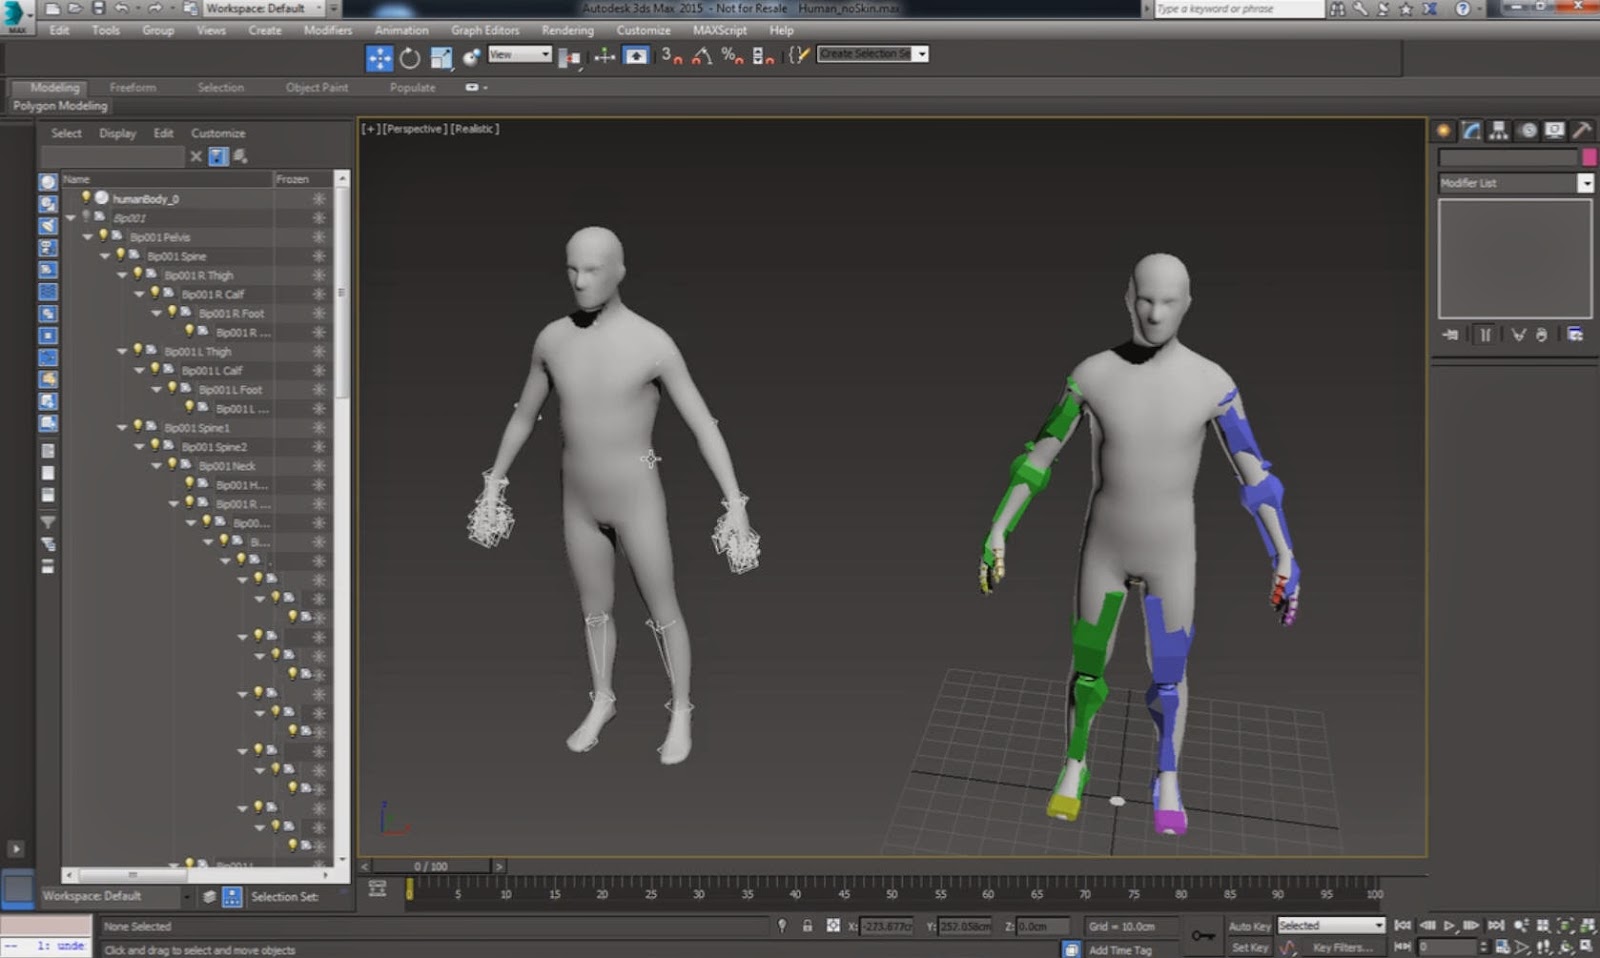The height and width of the screenshot is (958, 1600).
Task: Open the Scene Explorer Display menu
Action: [x=117, y=133]
